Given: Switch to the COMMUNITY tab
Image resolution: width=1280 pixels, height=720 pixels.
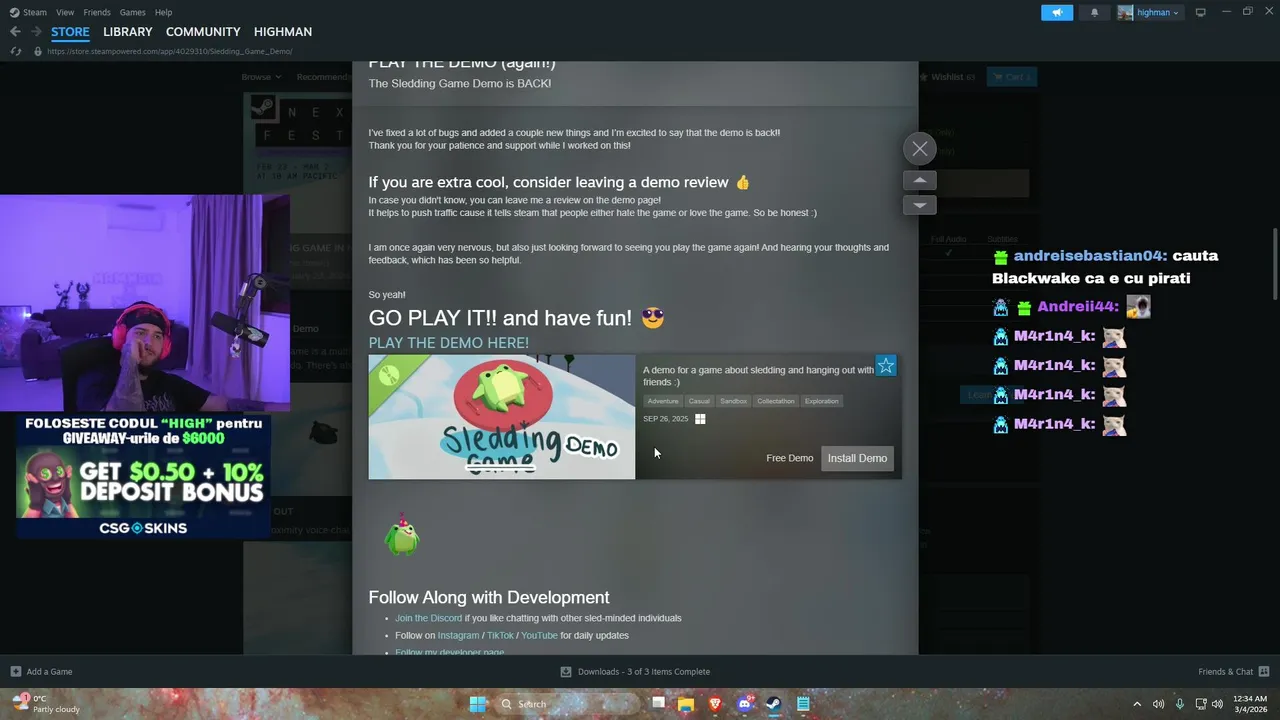Looking at the screenshot, I should point(203,32).
